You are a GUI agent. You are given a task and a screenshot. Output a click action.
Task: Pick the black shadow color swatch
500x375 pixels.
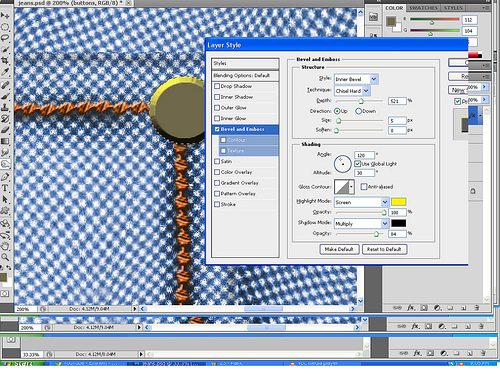click(x=398, y=223)
